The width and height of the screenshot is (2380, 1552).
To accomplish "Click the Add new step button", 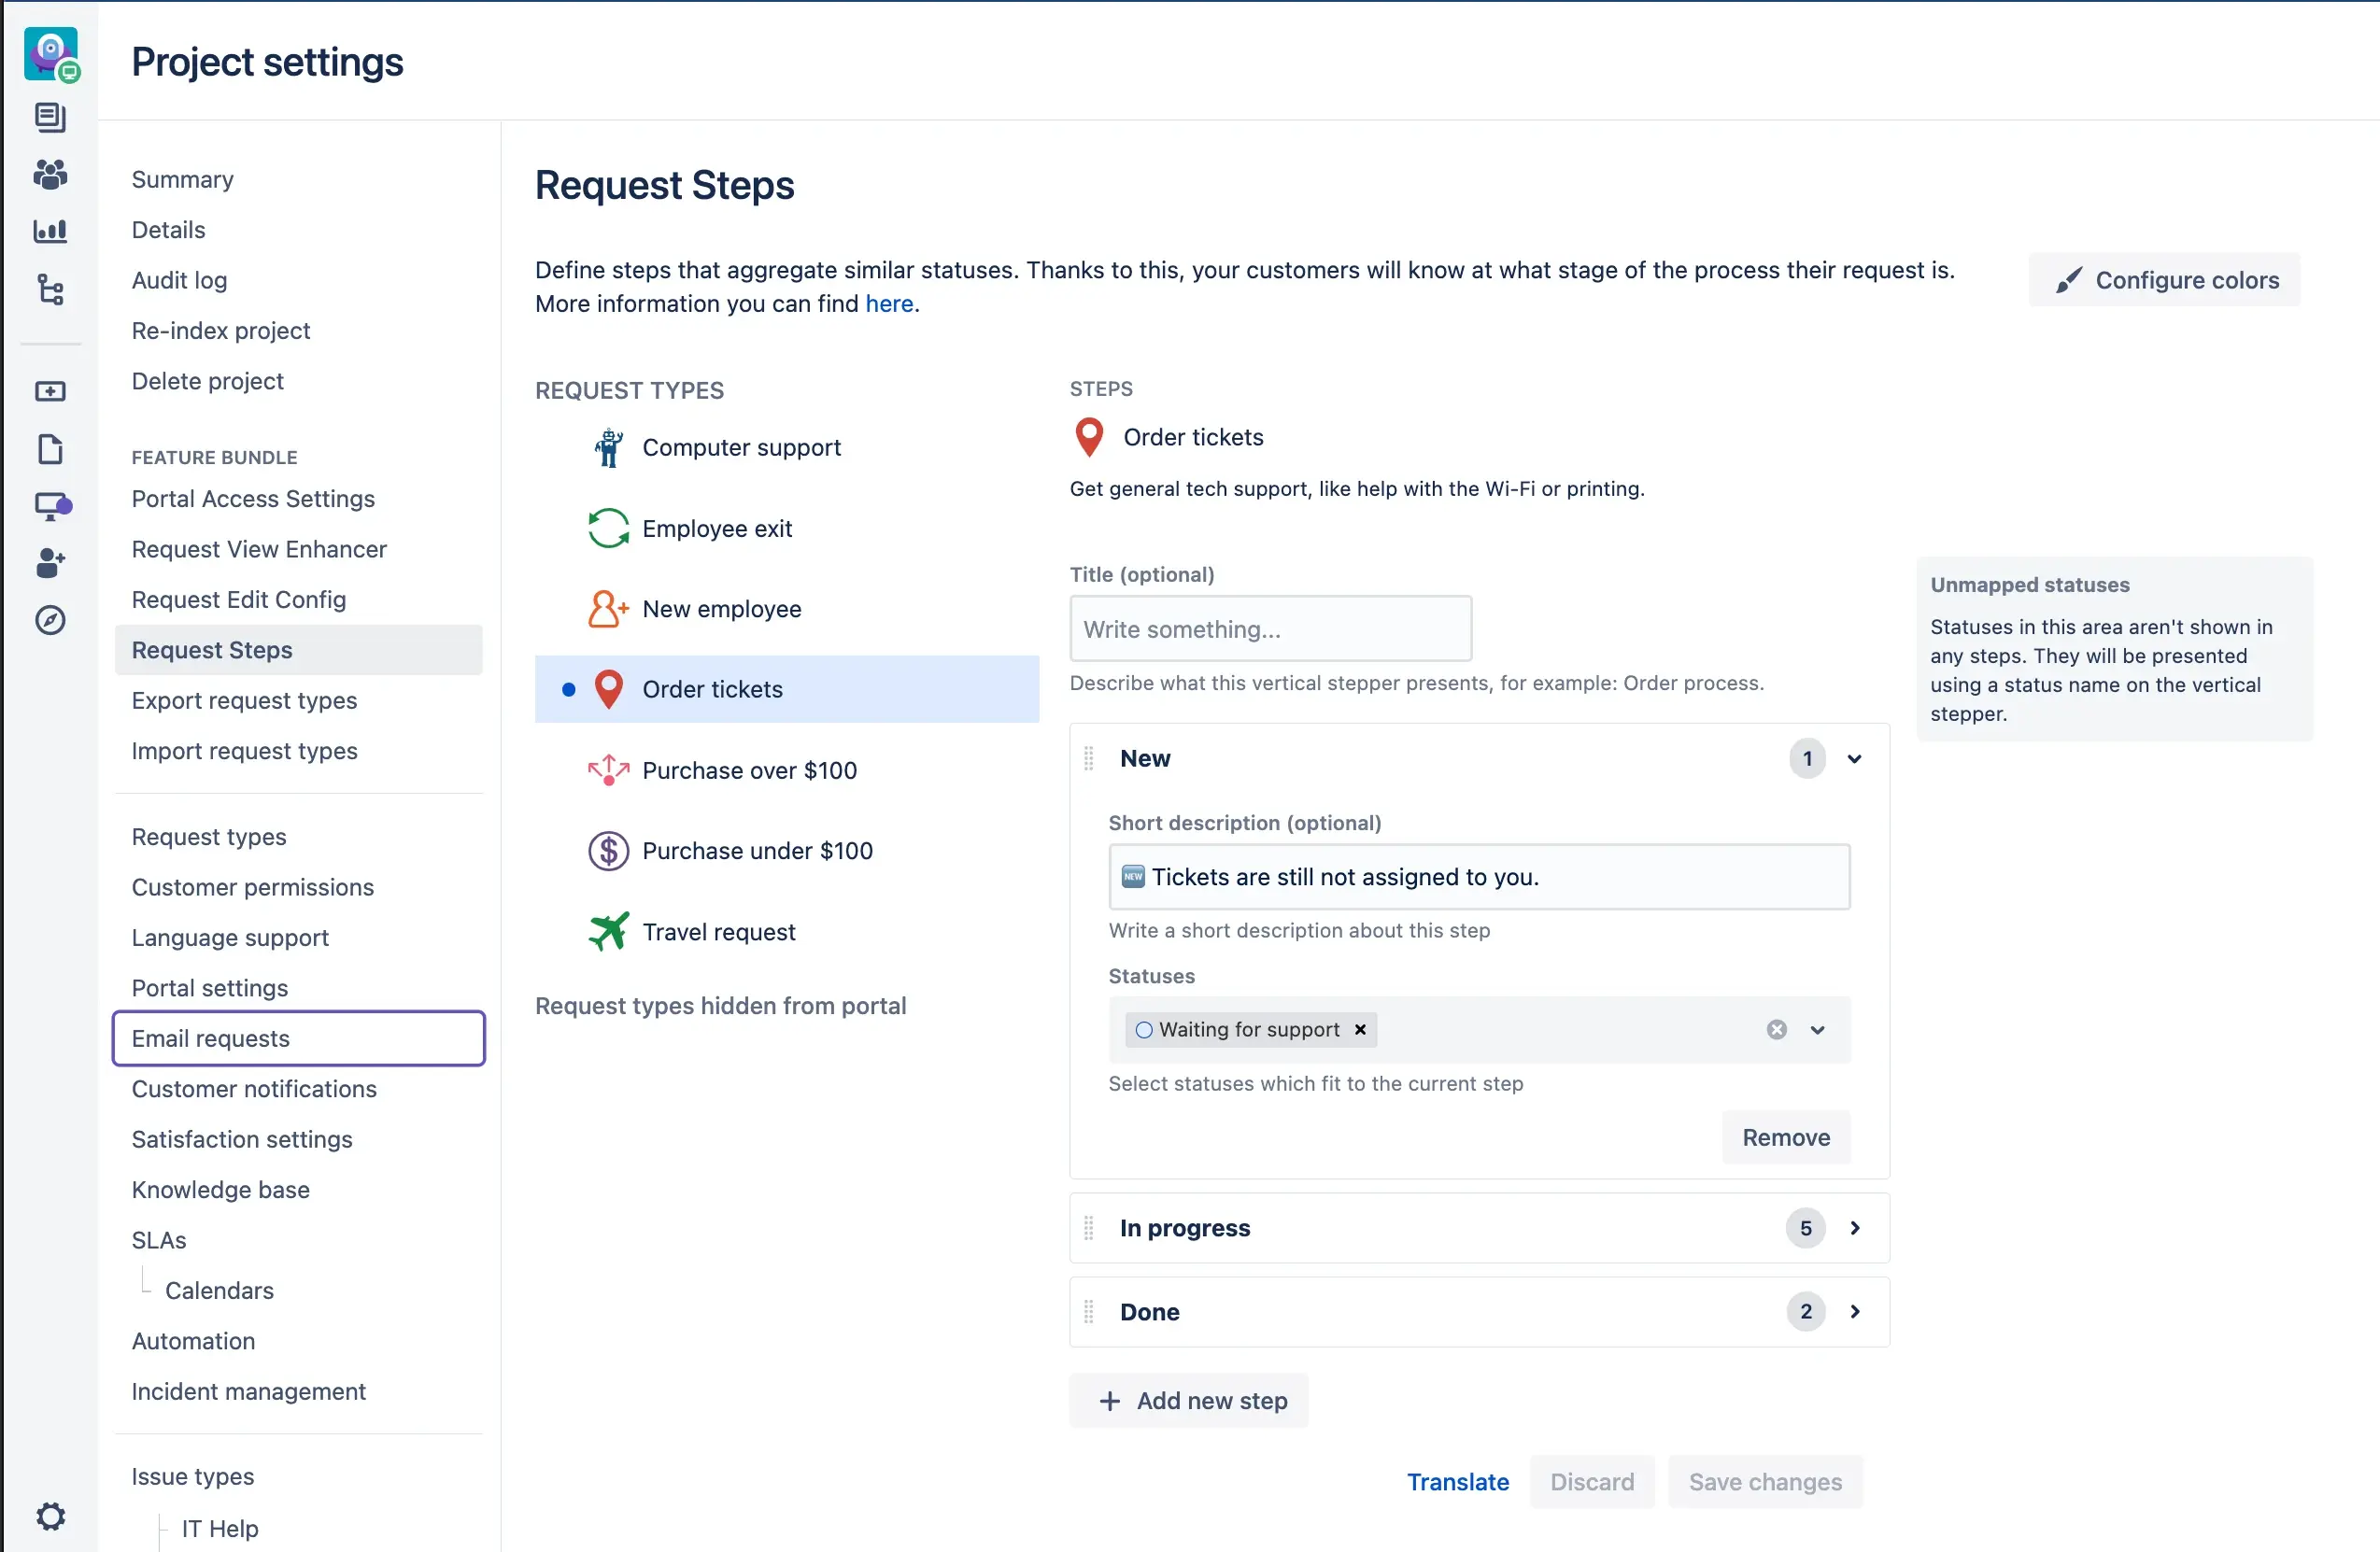I will 1189,1400.
